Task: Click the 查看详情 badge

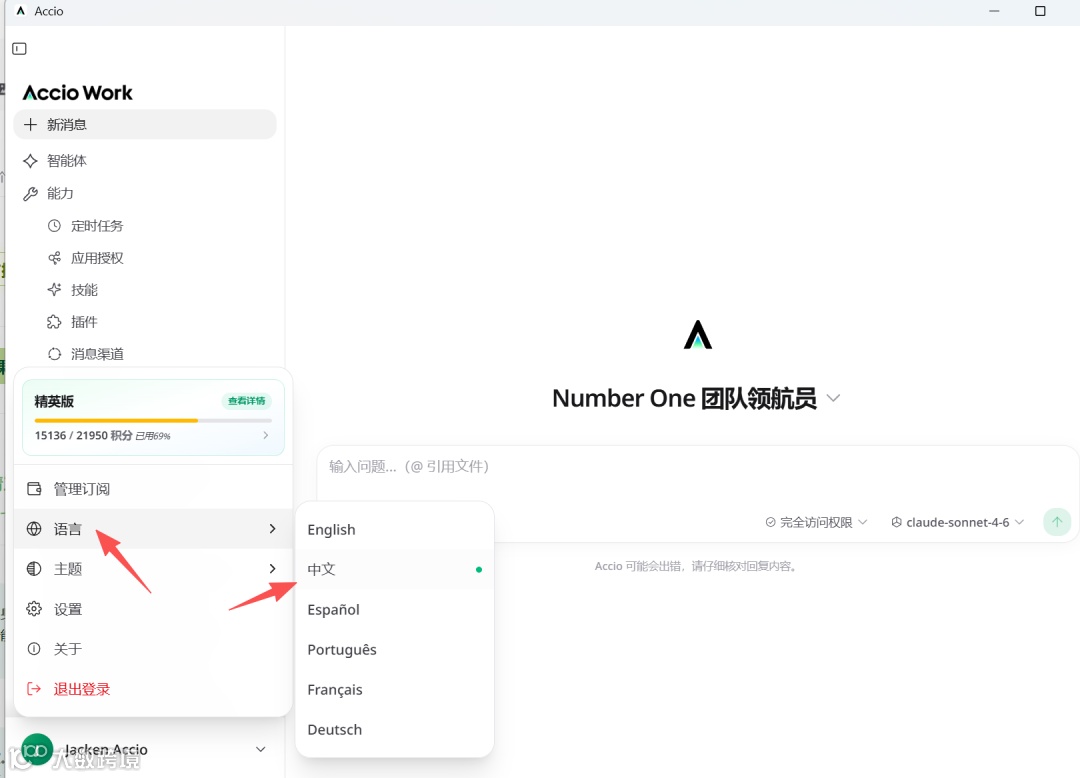Action: (x=246, y=401)
